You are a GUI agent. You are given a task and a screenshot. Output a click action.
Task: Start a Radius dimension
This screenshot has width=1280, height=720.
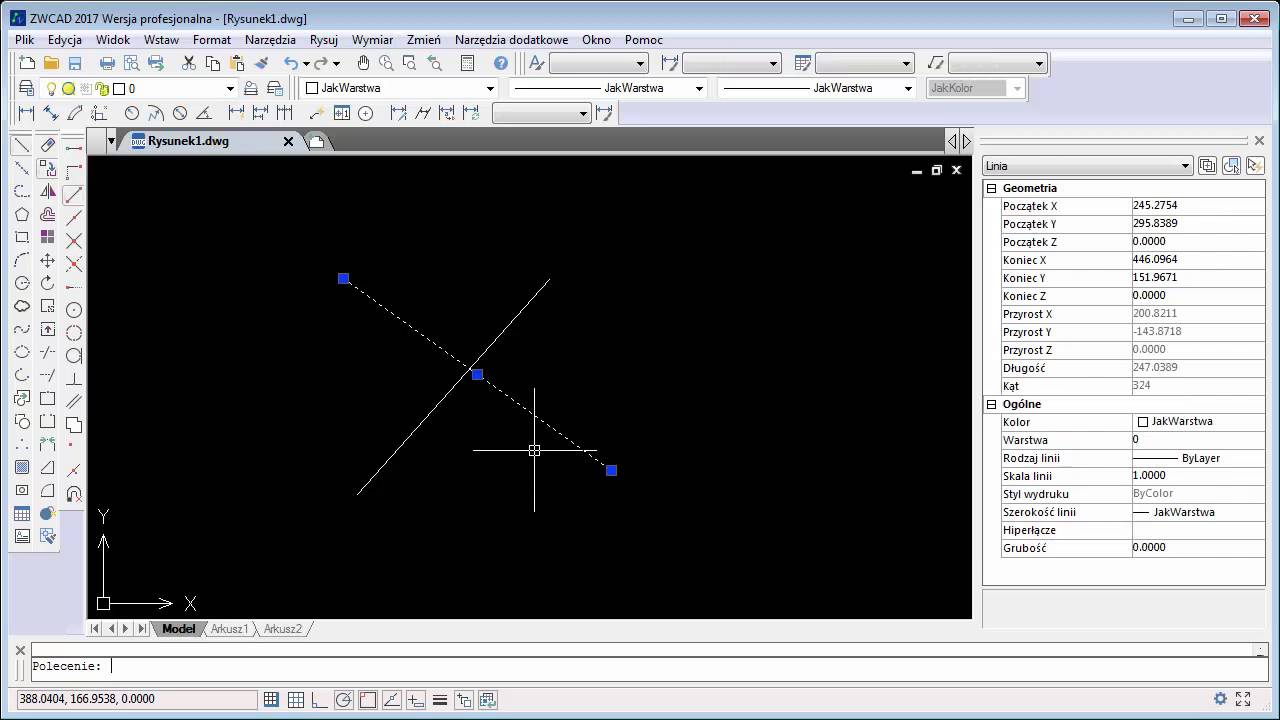click(x=131, y=113)
